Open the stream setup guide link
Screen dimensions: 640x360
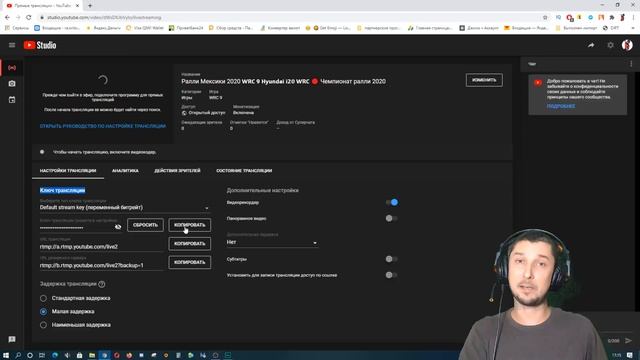coord(103,126)
